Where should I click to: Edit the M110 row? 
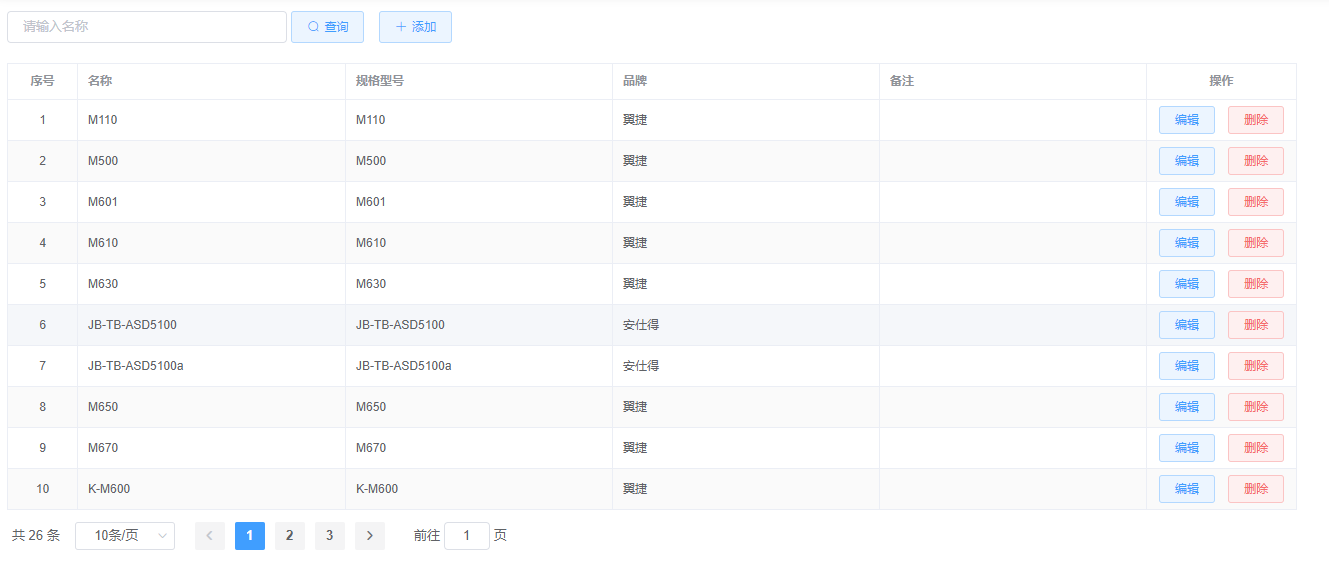tap(1186, 120)
